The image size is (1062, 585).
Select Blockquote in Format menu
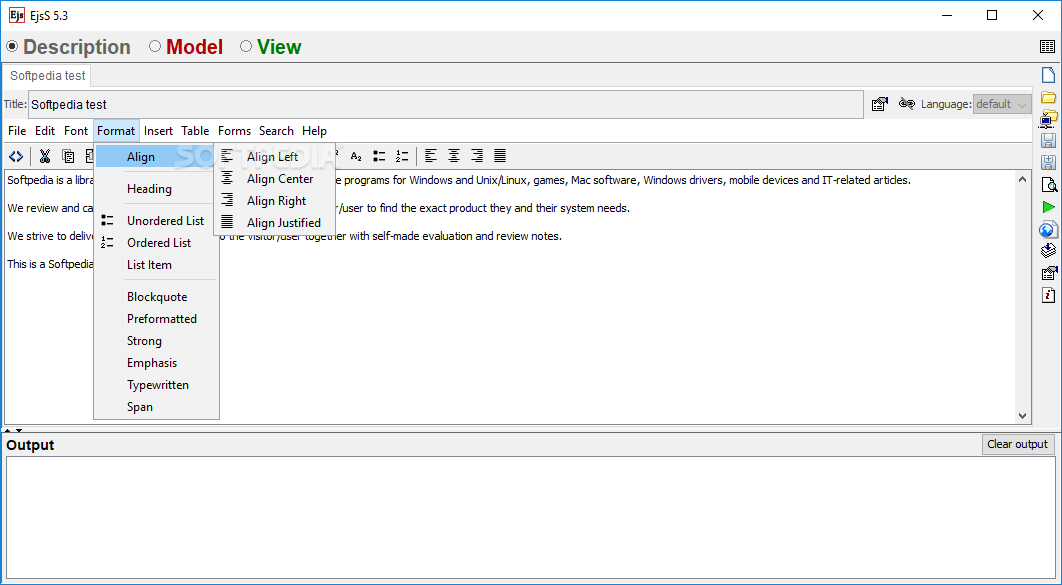156,297
